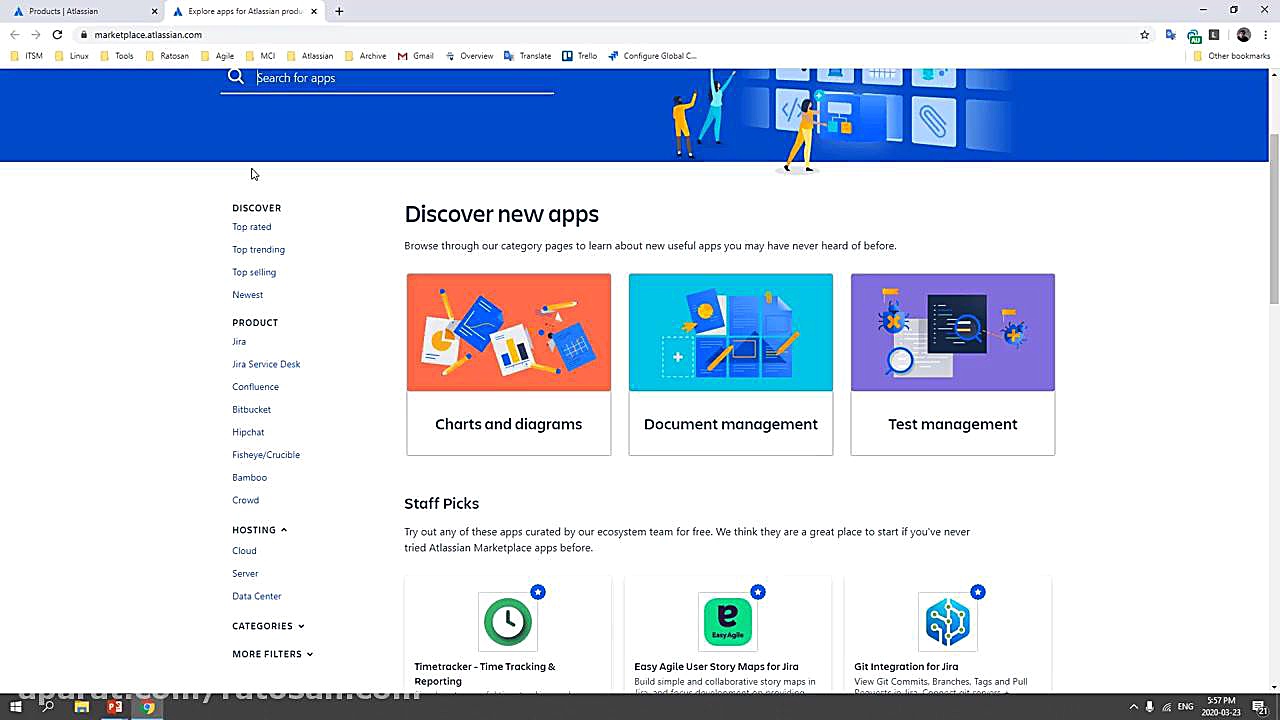Image resolution: width=1280 pixels, height=720 pixels.
Task: Open a new browser tab
Action: pyautogui.click(x=339, y=11)
